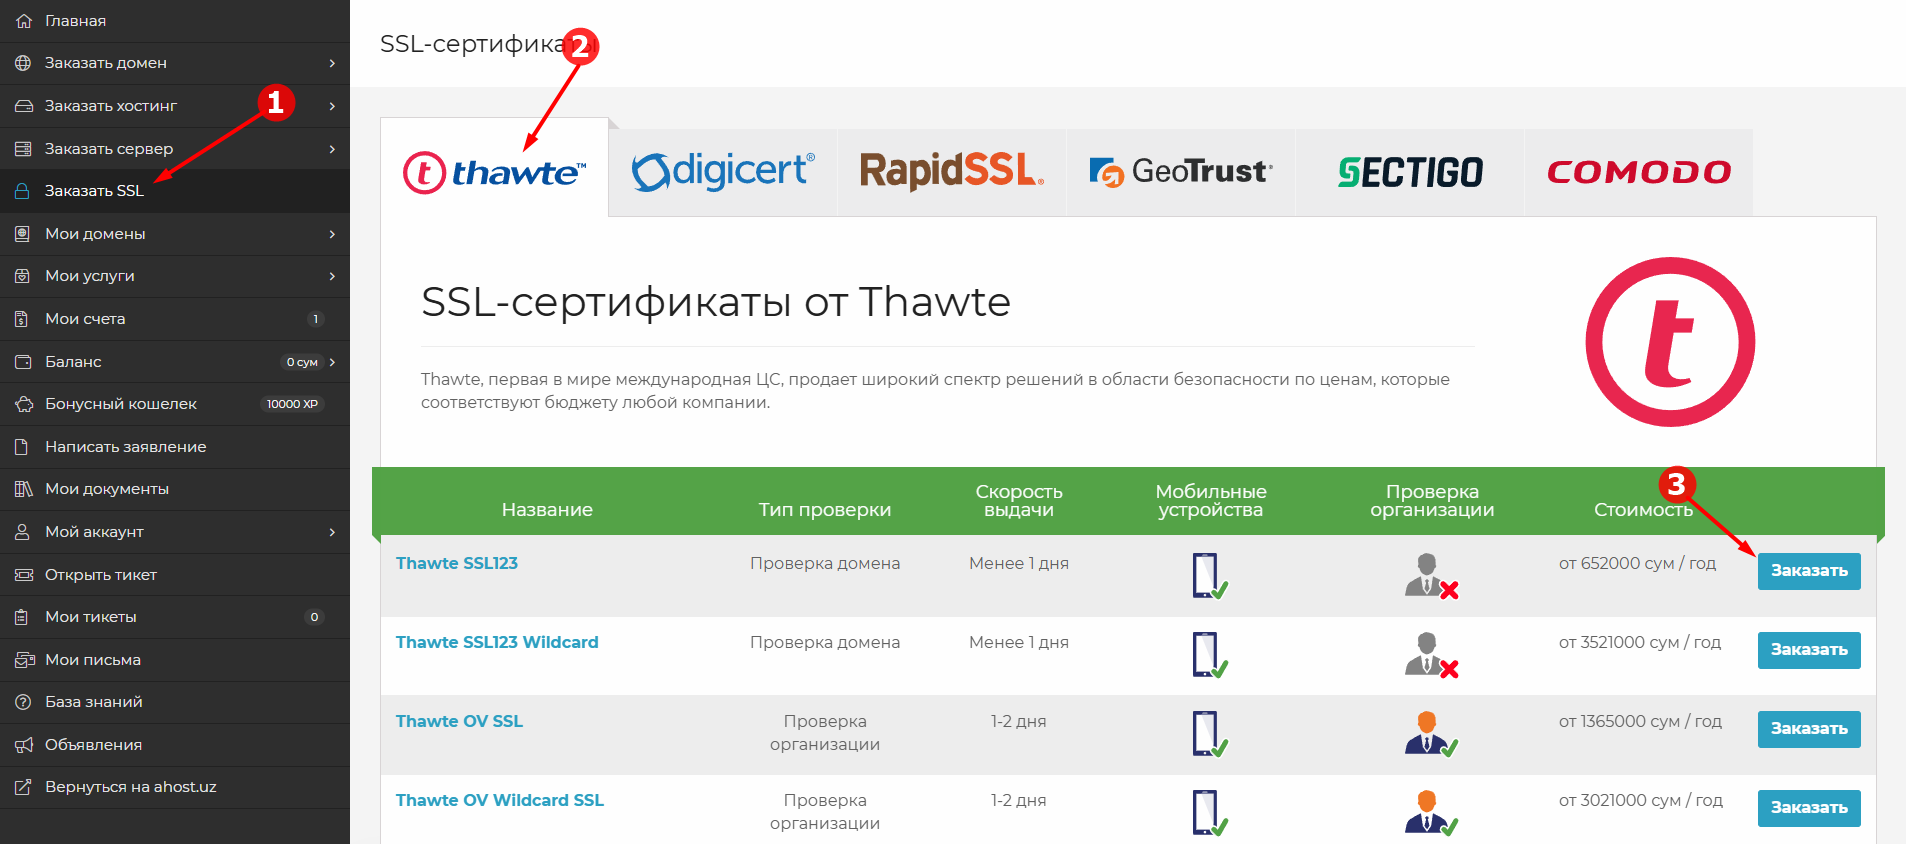
Task: Click the user icon for Мой аккаунт
Action: coord(23,532)
